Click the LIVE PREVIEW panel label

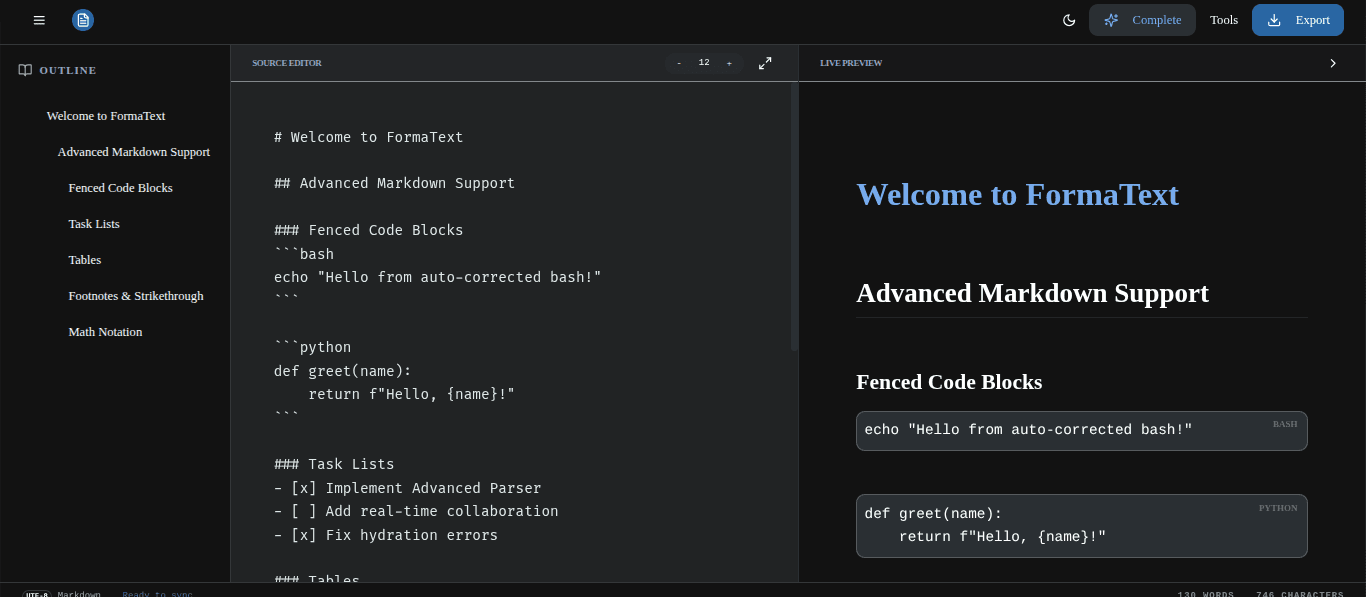click(x=851, y=63)
